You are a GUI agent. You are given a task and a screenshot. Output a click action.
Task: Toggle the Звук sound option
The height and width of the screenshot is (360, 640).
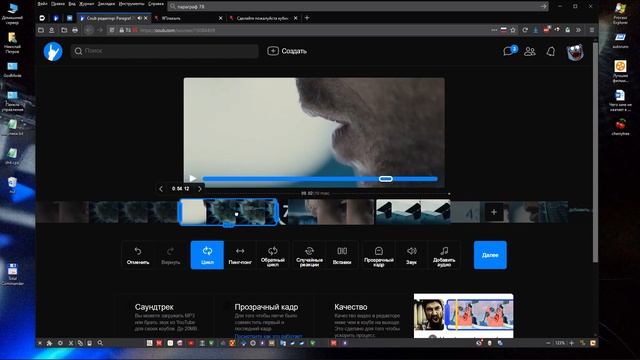click(x=411, y=255)
